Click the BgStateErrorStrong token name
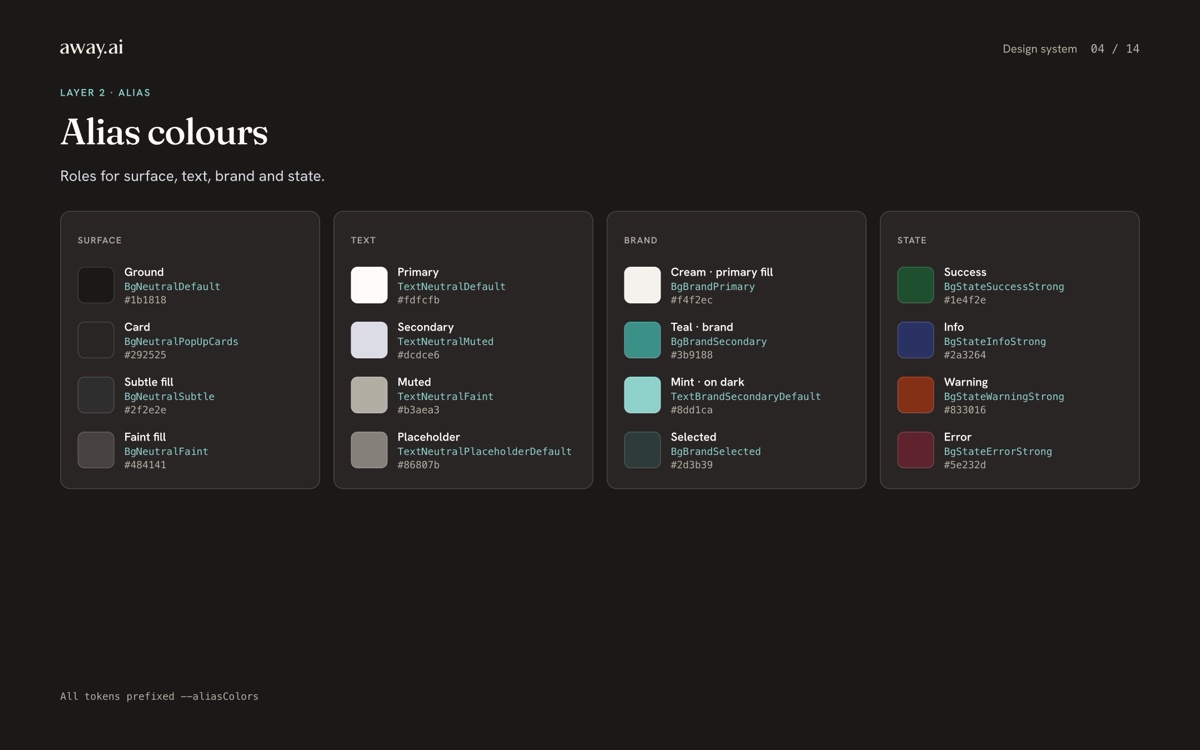The image size is (1200, 750). tap(998, 452)
